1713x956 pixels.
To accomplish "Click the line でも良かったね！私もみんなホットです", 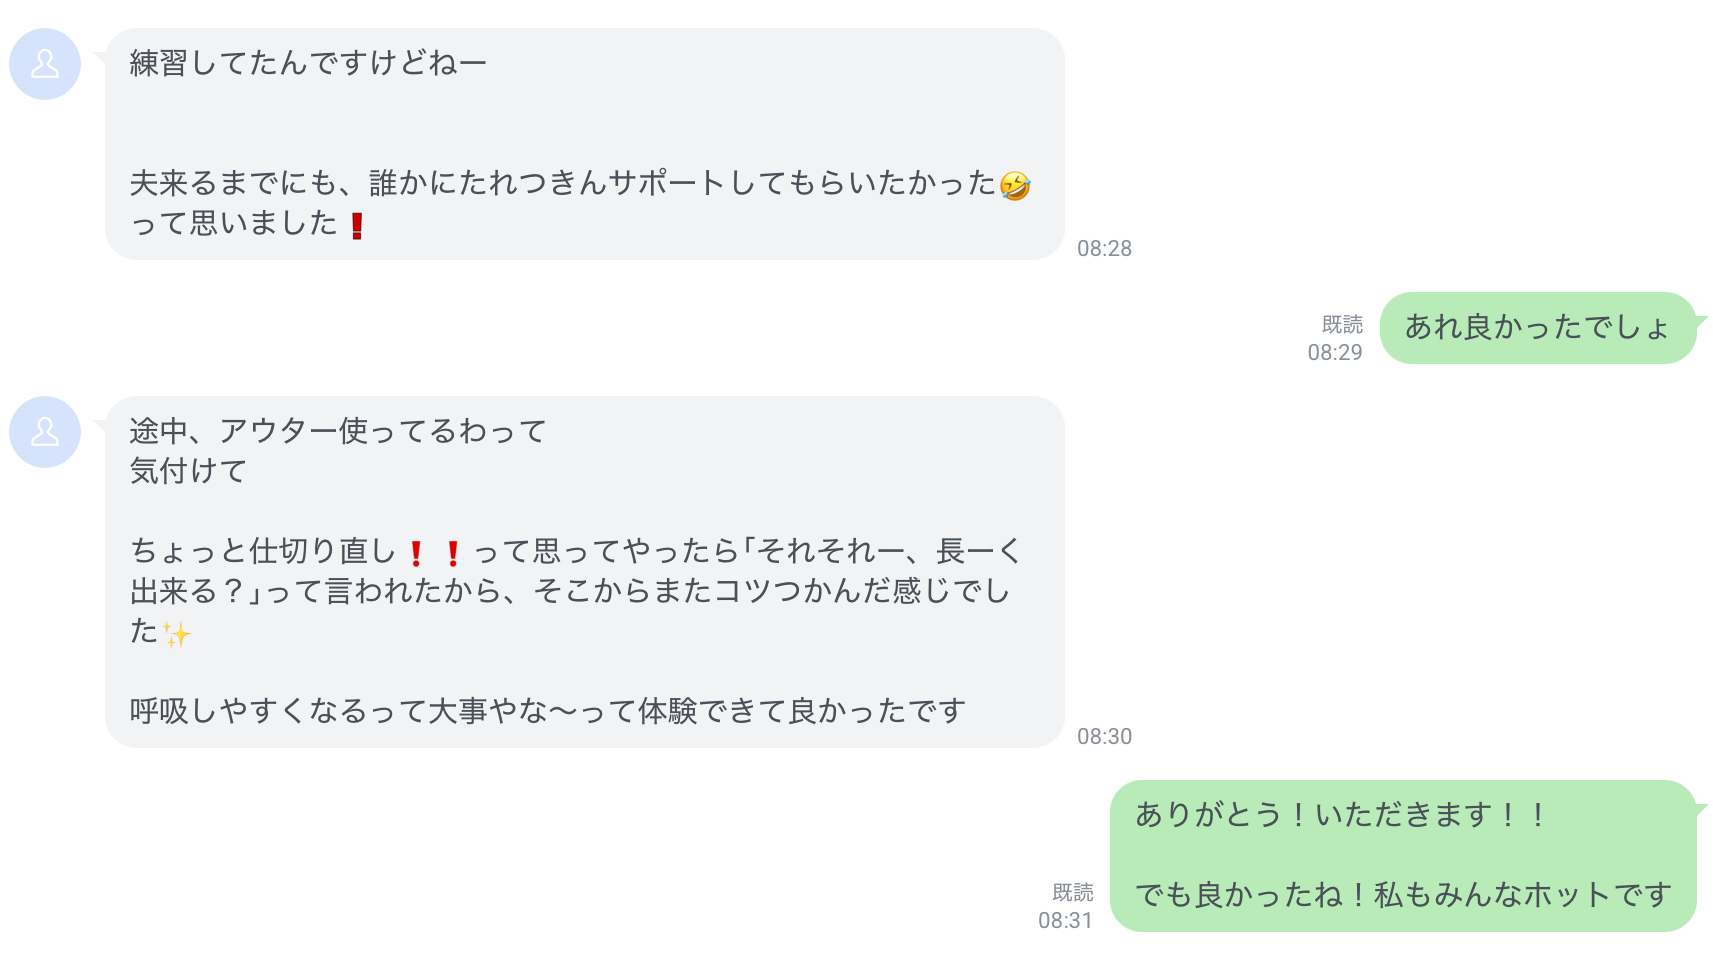I will pos(1403,895).
